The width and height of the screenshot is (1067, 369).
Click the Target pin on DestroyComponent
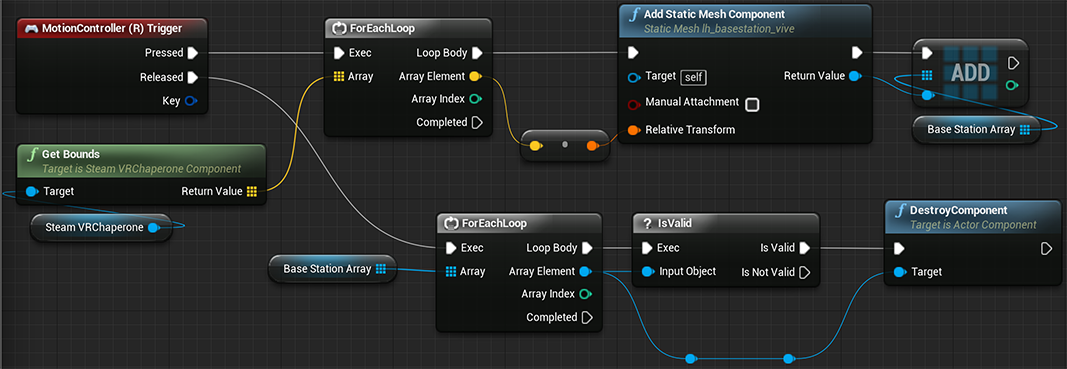900,272
